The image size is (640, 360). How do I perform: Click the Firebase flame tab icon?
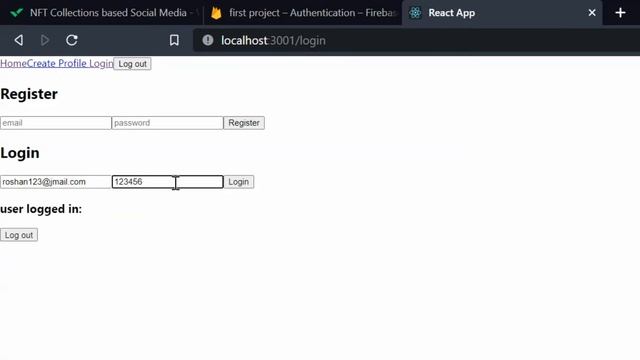tap(216, 13)
